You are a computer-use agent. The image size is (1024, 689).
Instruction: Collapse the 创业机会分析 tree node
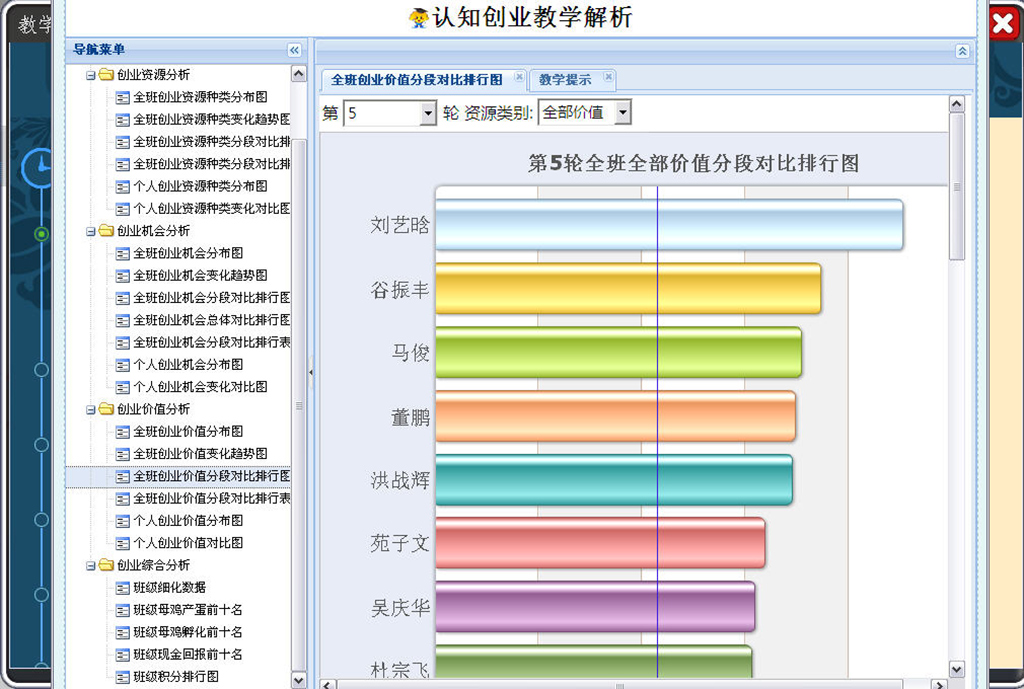point(91,231)
